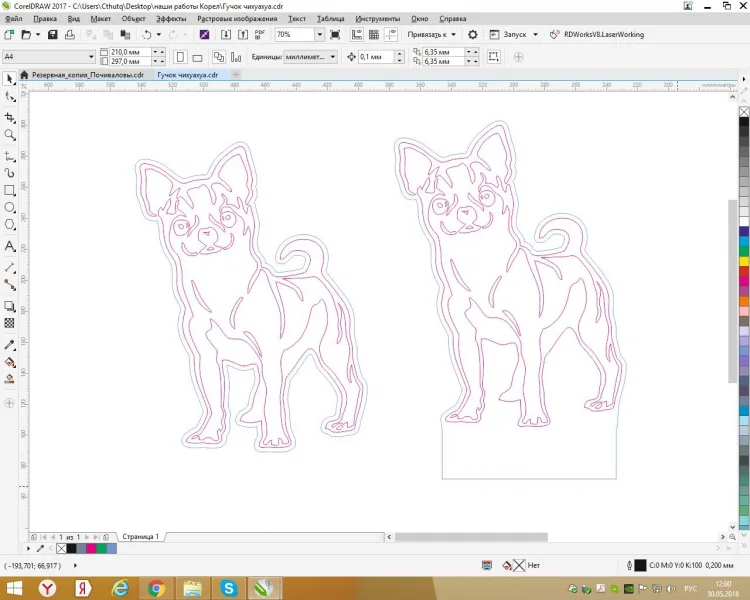Click the RDWorksV8.LaserWorking button
Image resolution: width=750 pixels, height=600 pixels.
click(597, 34)
